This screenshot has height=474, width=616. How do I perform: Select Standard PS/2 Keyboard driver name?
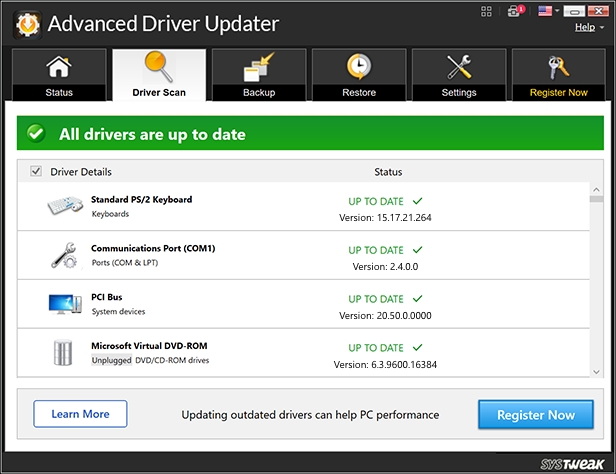(x=141, y=199)
